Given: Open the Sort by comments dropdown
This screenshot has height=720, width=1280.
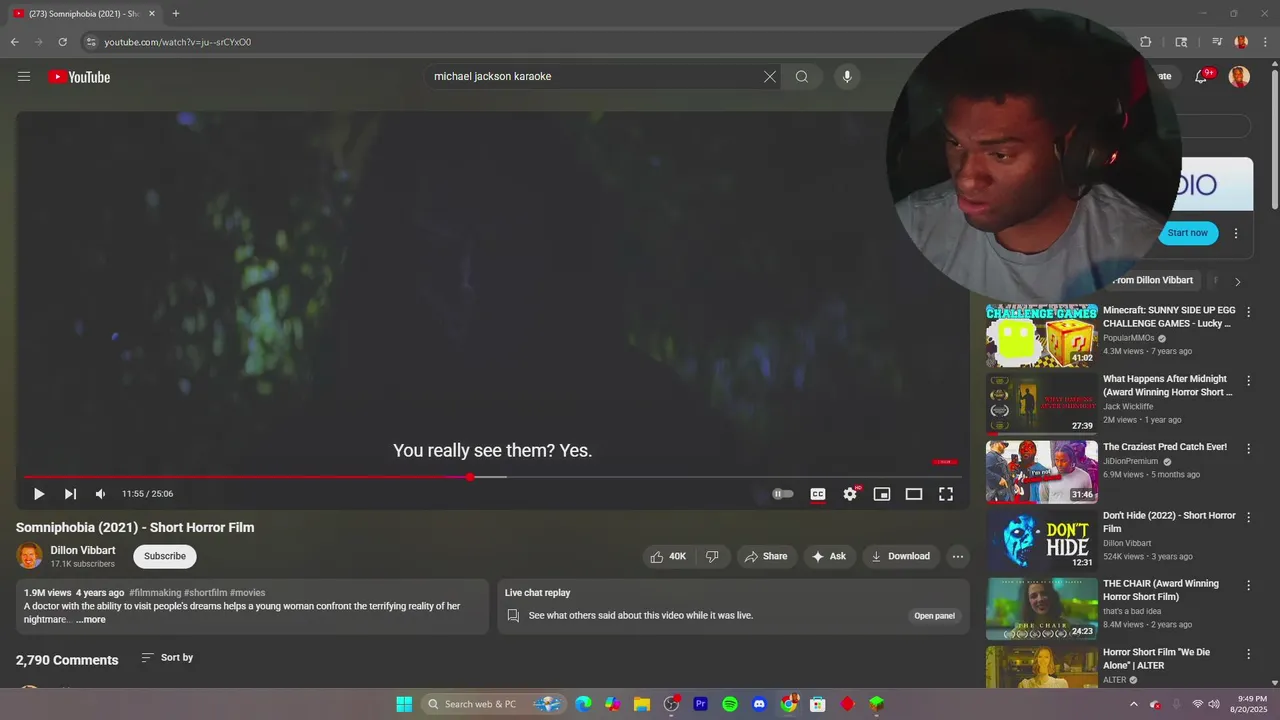Looking at the screenshot, I should tap(167, 657).
